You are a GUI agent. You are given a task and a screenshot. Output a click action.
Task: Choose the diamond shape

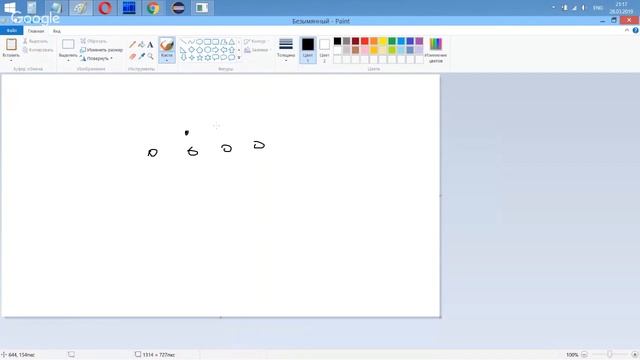tap(191, 50)
